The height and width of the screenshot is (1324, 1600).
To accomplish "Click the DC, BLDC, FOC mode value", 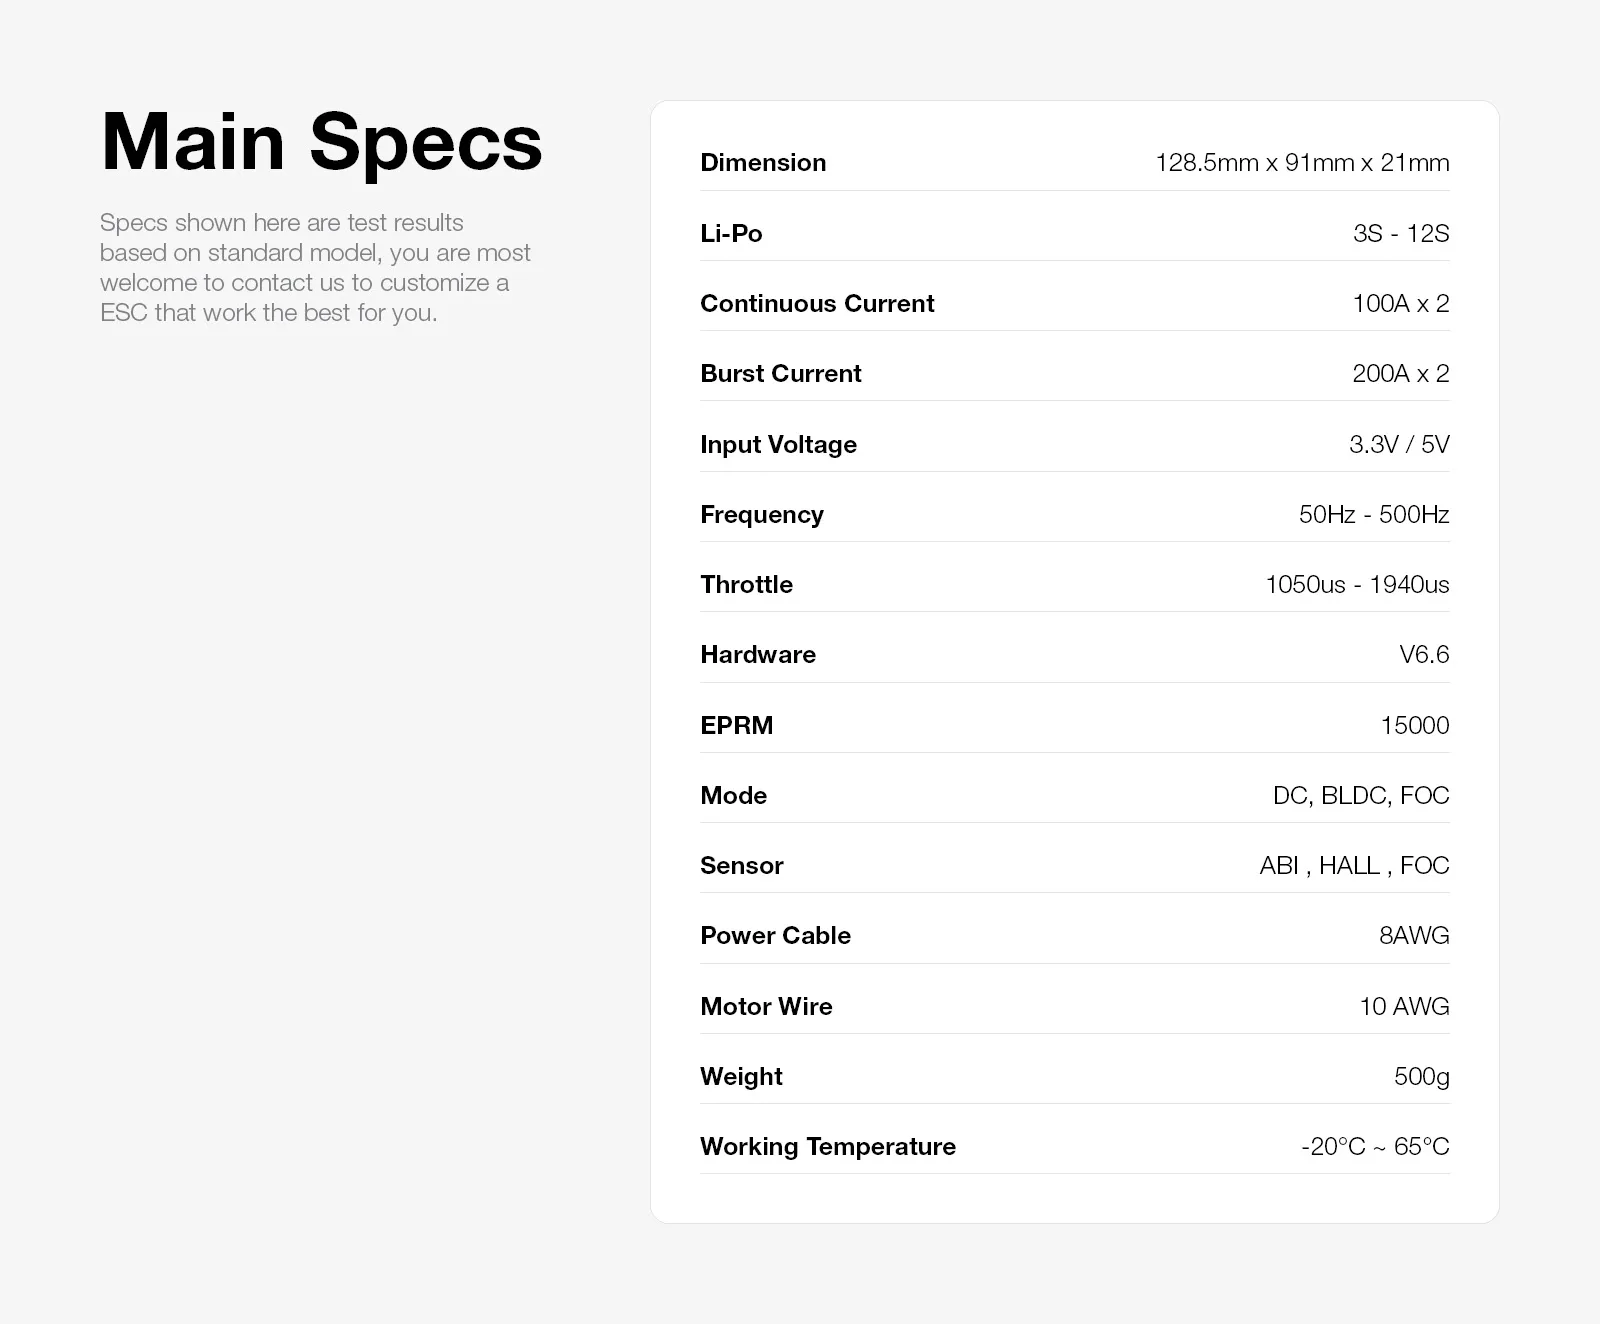I will pyautogui.click(x=1360, y=795).
